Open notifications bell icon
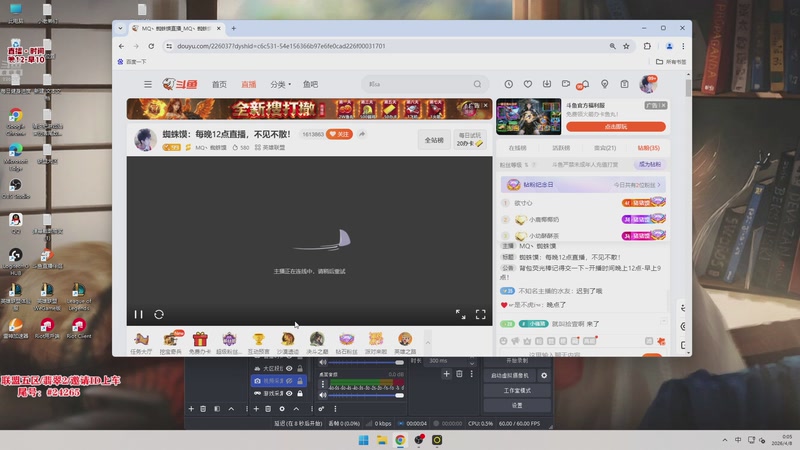This screenshot has height=450, width=800. pyautogui.click(x=585, y=84)
